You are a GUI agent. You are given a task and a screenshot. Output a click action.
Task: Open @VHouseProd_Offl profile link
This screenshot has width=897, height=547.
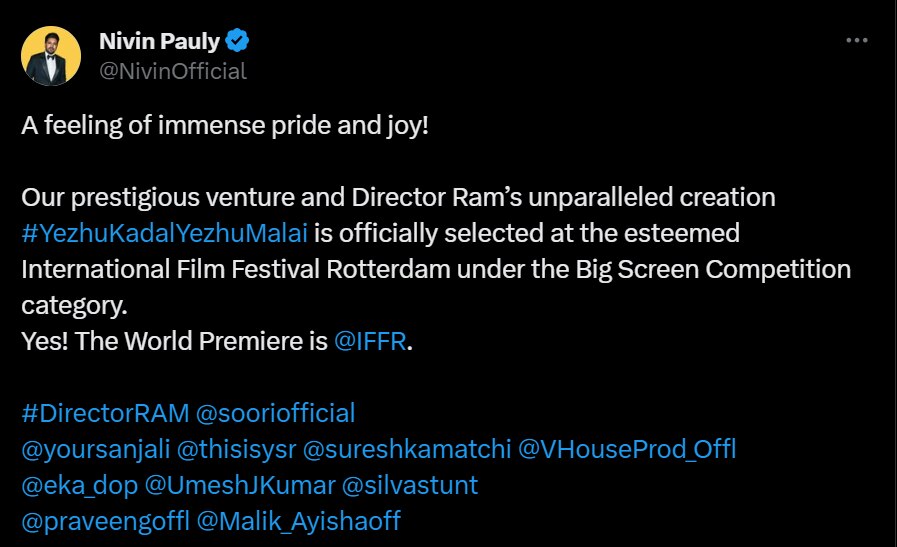[x=627, y=449]
